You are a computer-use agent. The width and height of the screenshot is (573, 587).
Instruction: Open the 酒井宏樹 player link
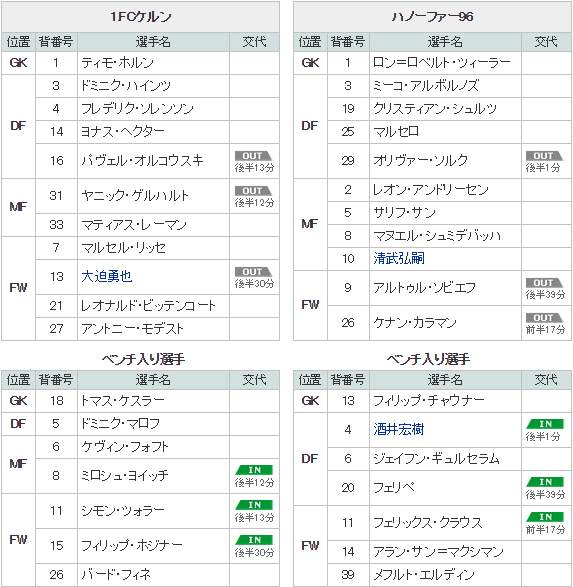tap(399, 429)
